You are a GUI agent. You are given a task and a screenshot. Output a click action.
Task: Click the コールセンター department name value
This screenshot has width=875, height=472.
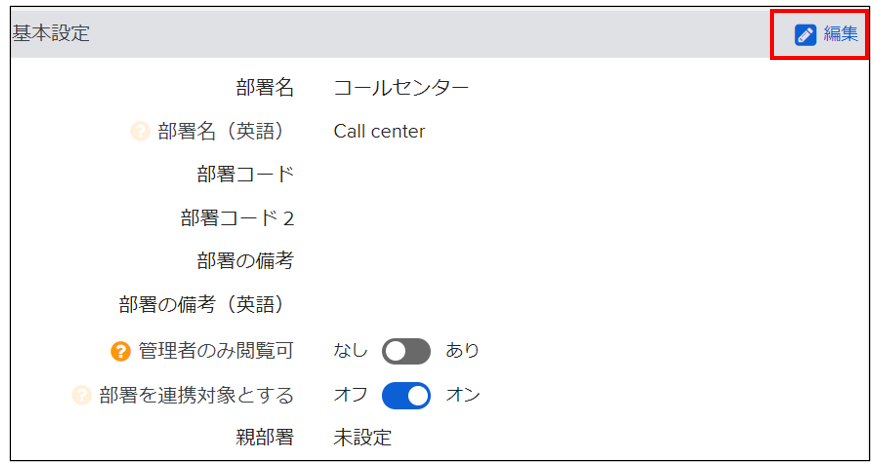(x=401, y=88)
